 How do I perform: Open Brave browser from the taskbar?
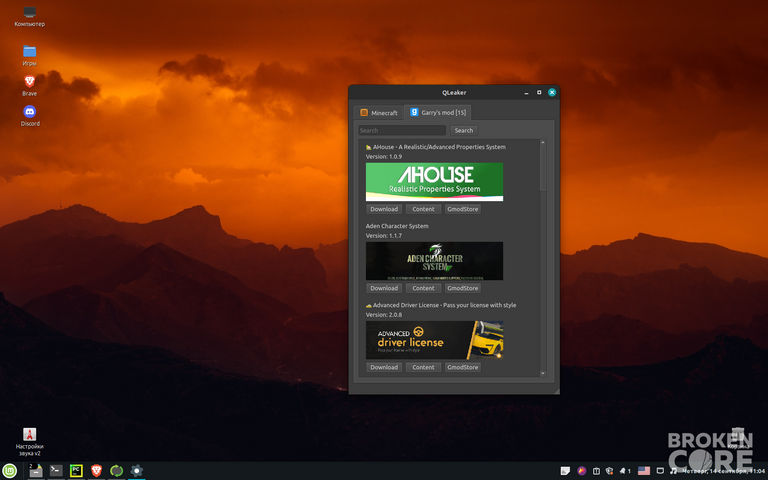(96, 471)
